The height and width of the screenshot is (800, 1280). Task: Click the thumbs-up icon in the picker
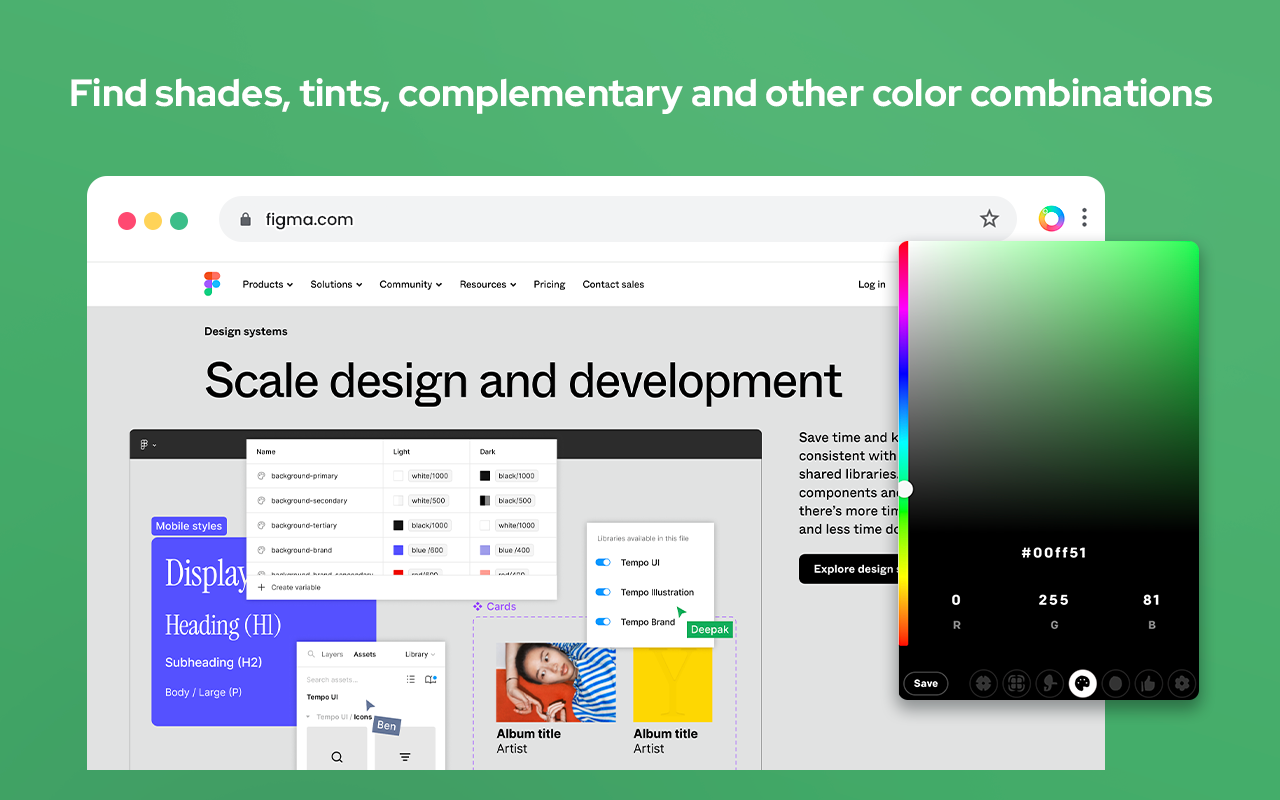pos(1149,684)
